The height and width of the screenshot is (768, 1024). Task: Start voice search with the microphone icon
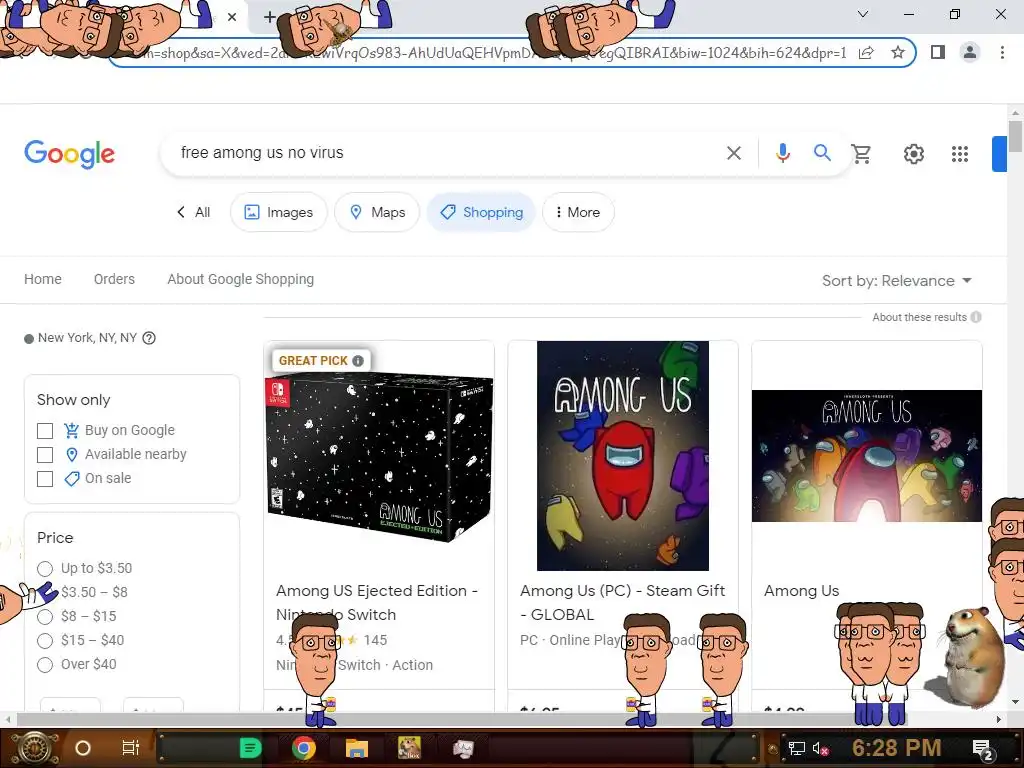tap(782, 153)
